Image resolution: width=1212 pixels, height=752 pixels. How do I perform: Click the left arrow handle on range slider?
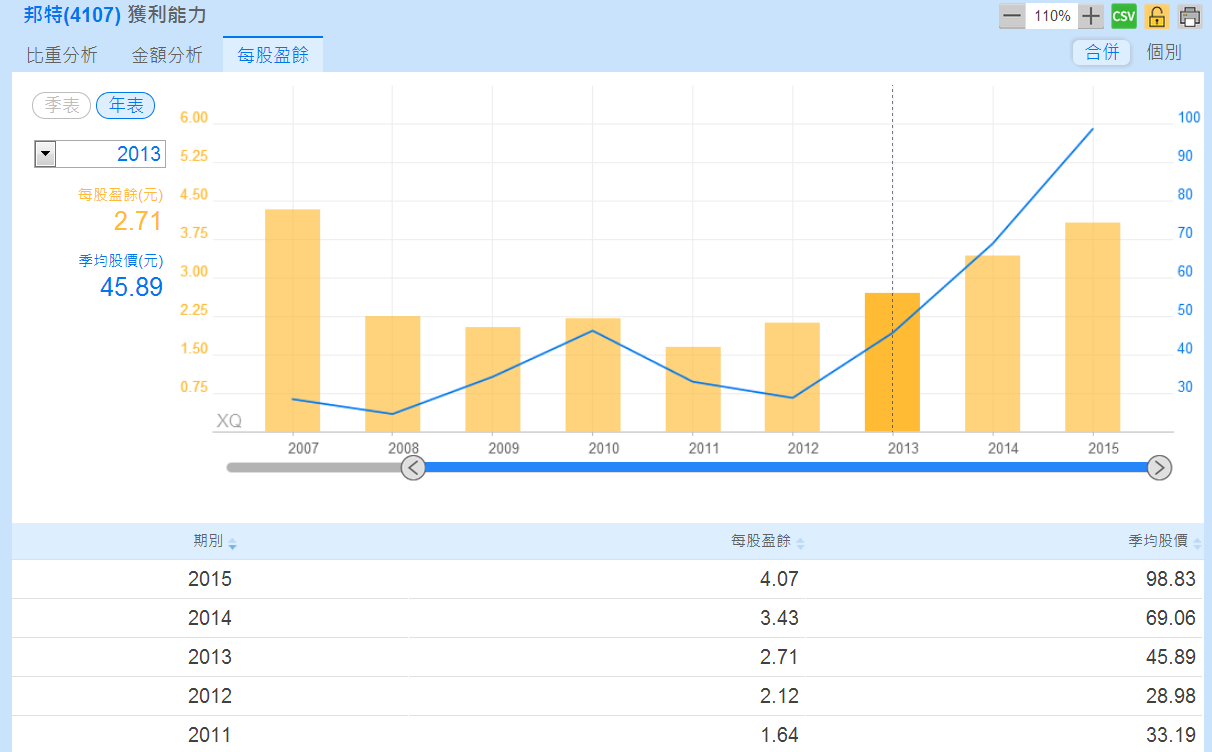click(413, 467)
